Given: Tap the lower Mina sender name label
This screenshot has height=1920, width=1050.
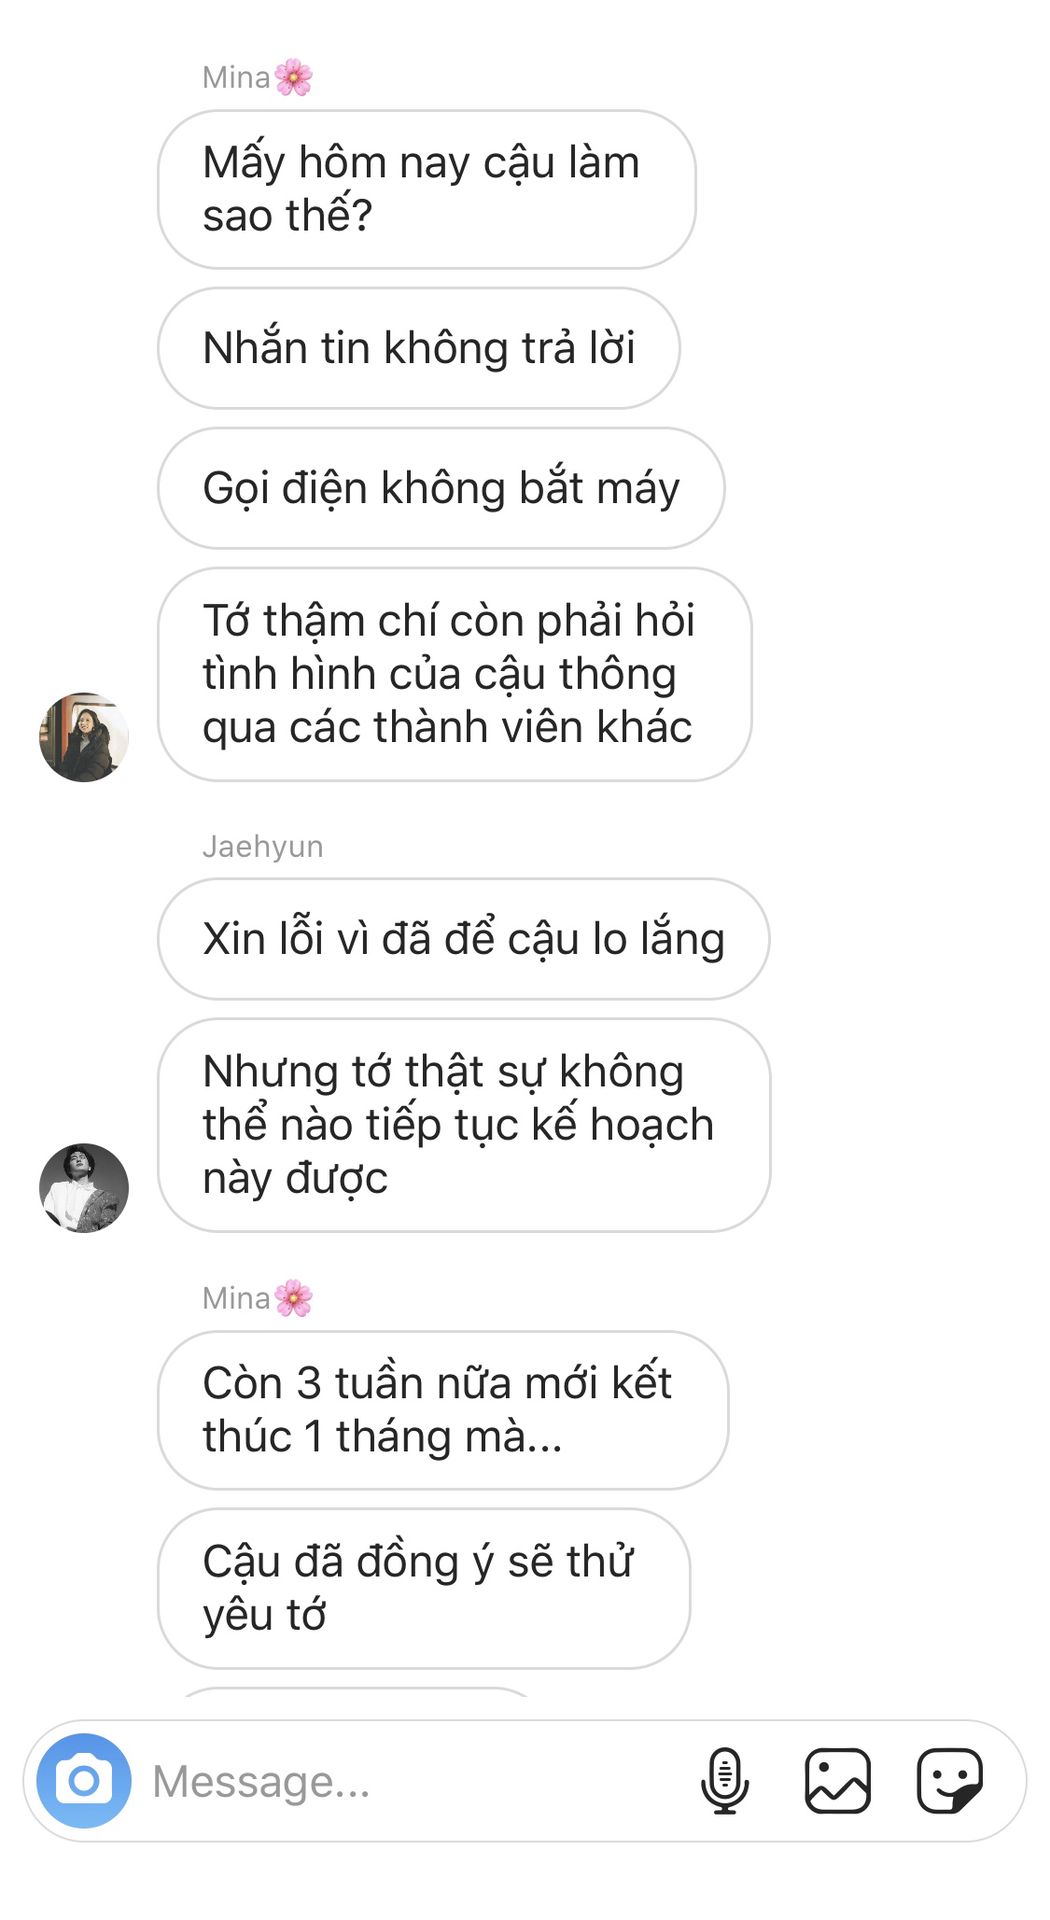Looking at the screenshot, I should 236,1298.
